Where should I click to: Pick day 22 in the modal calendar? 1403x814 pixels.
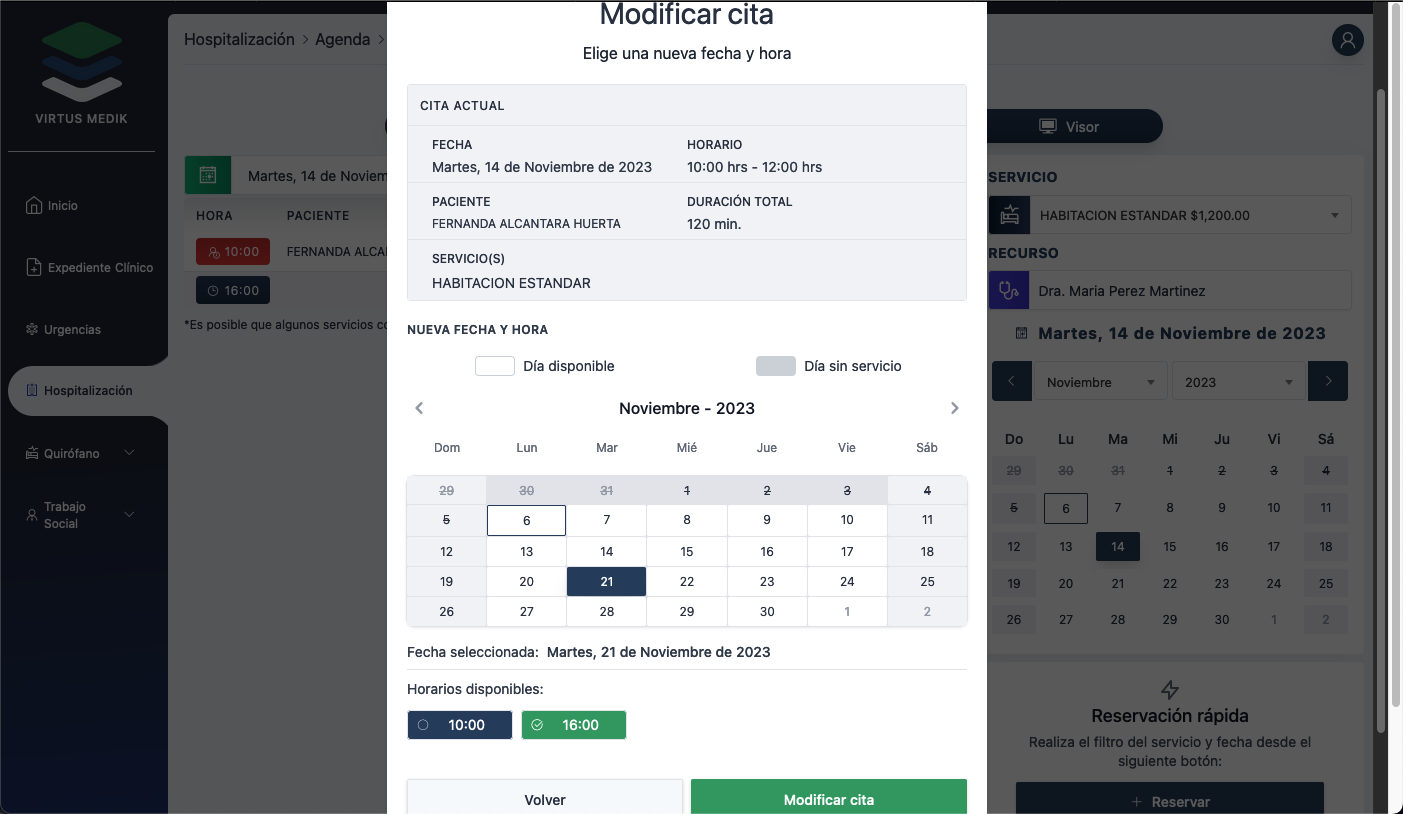tap(687, 581)
